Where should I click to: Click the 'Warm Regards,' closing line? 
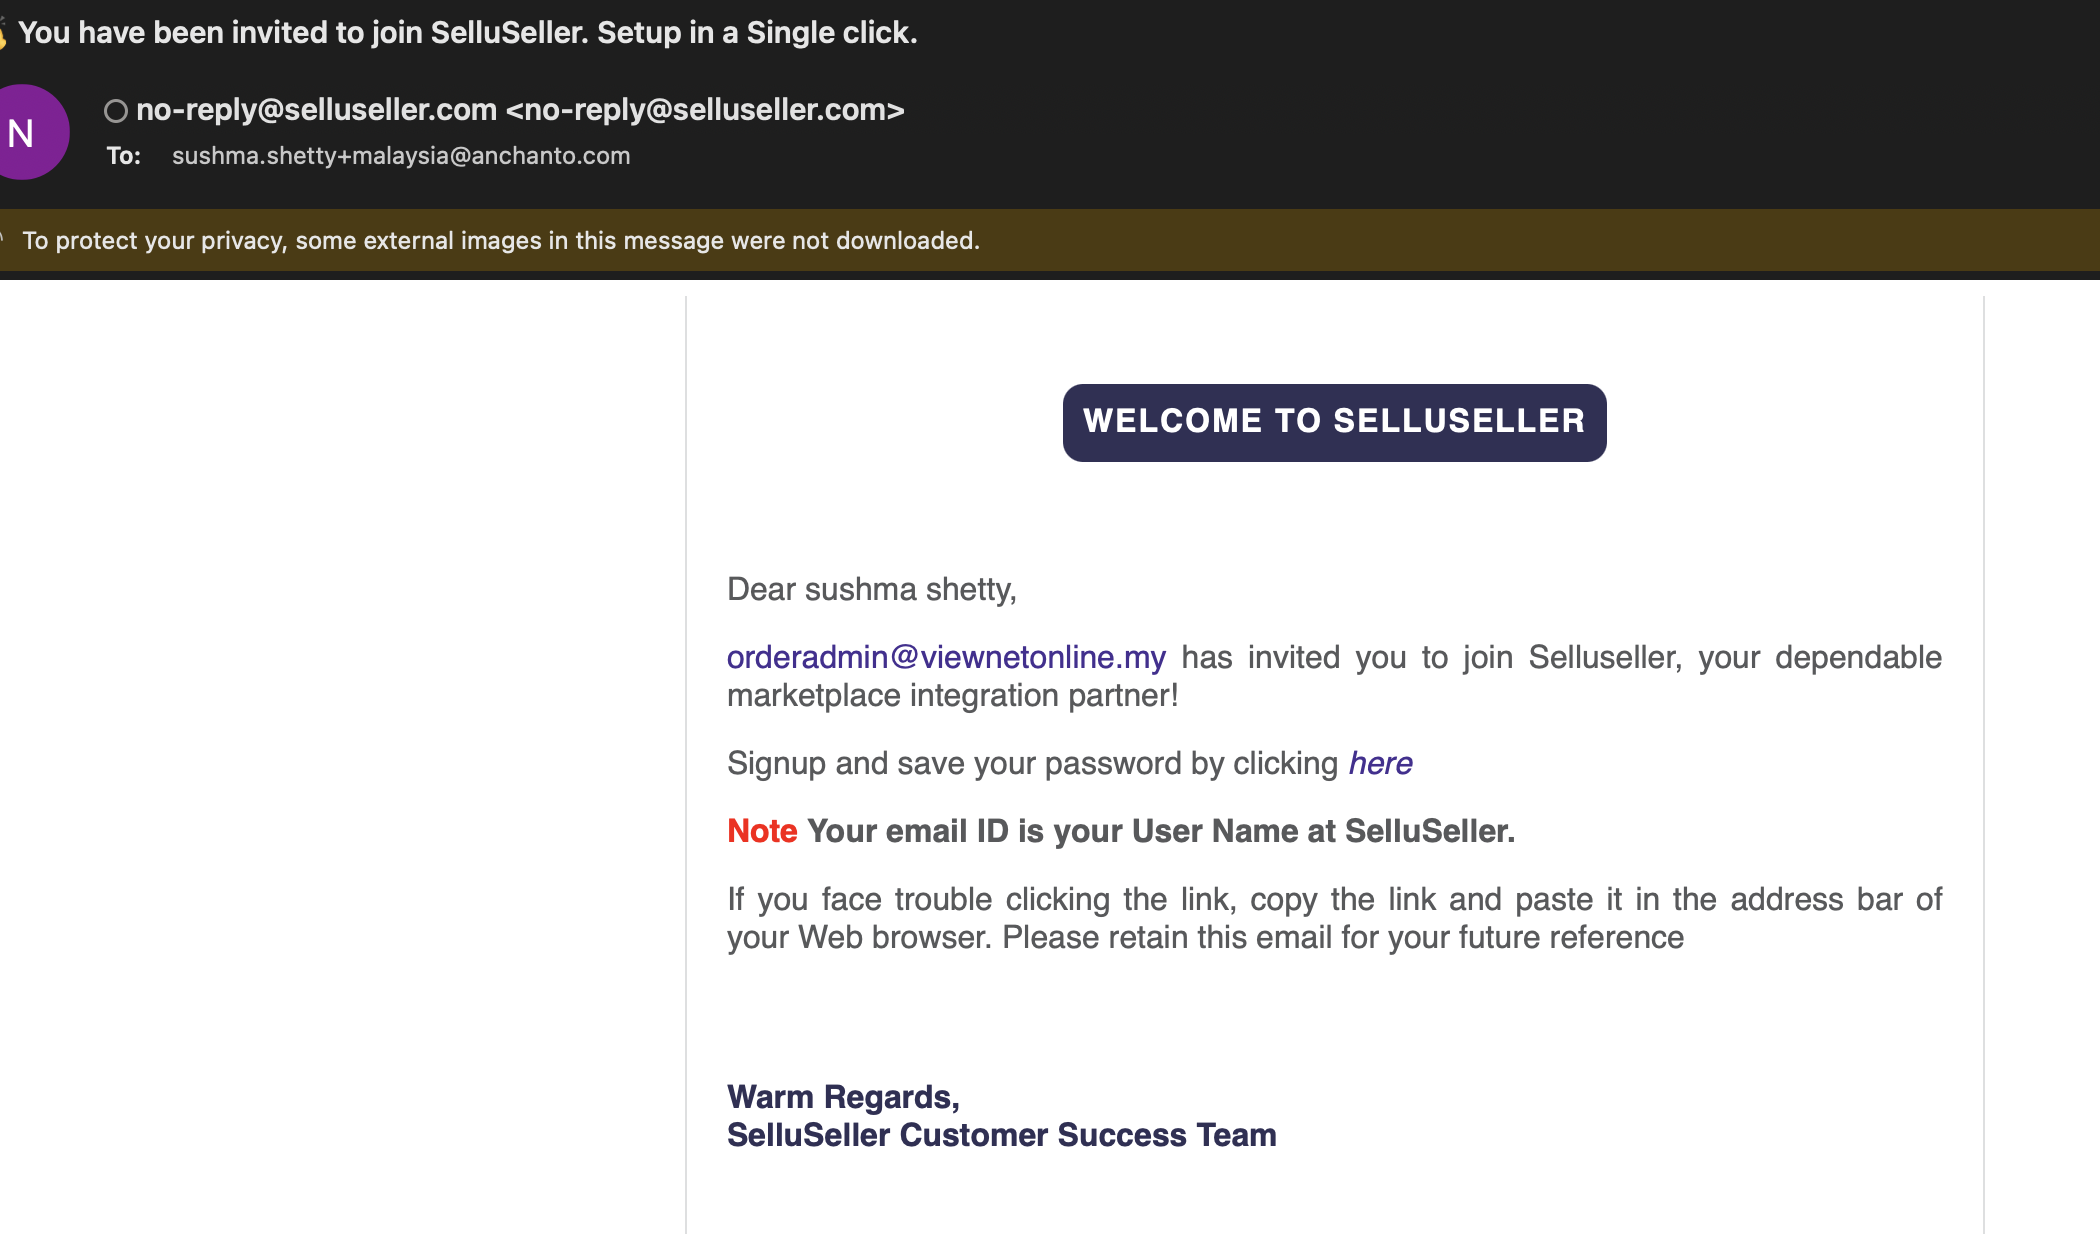843,1097
